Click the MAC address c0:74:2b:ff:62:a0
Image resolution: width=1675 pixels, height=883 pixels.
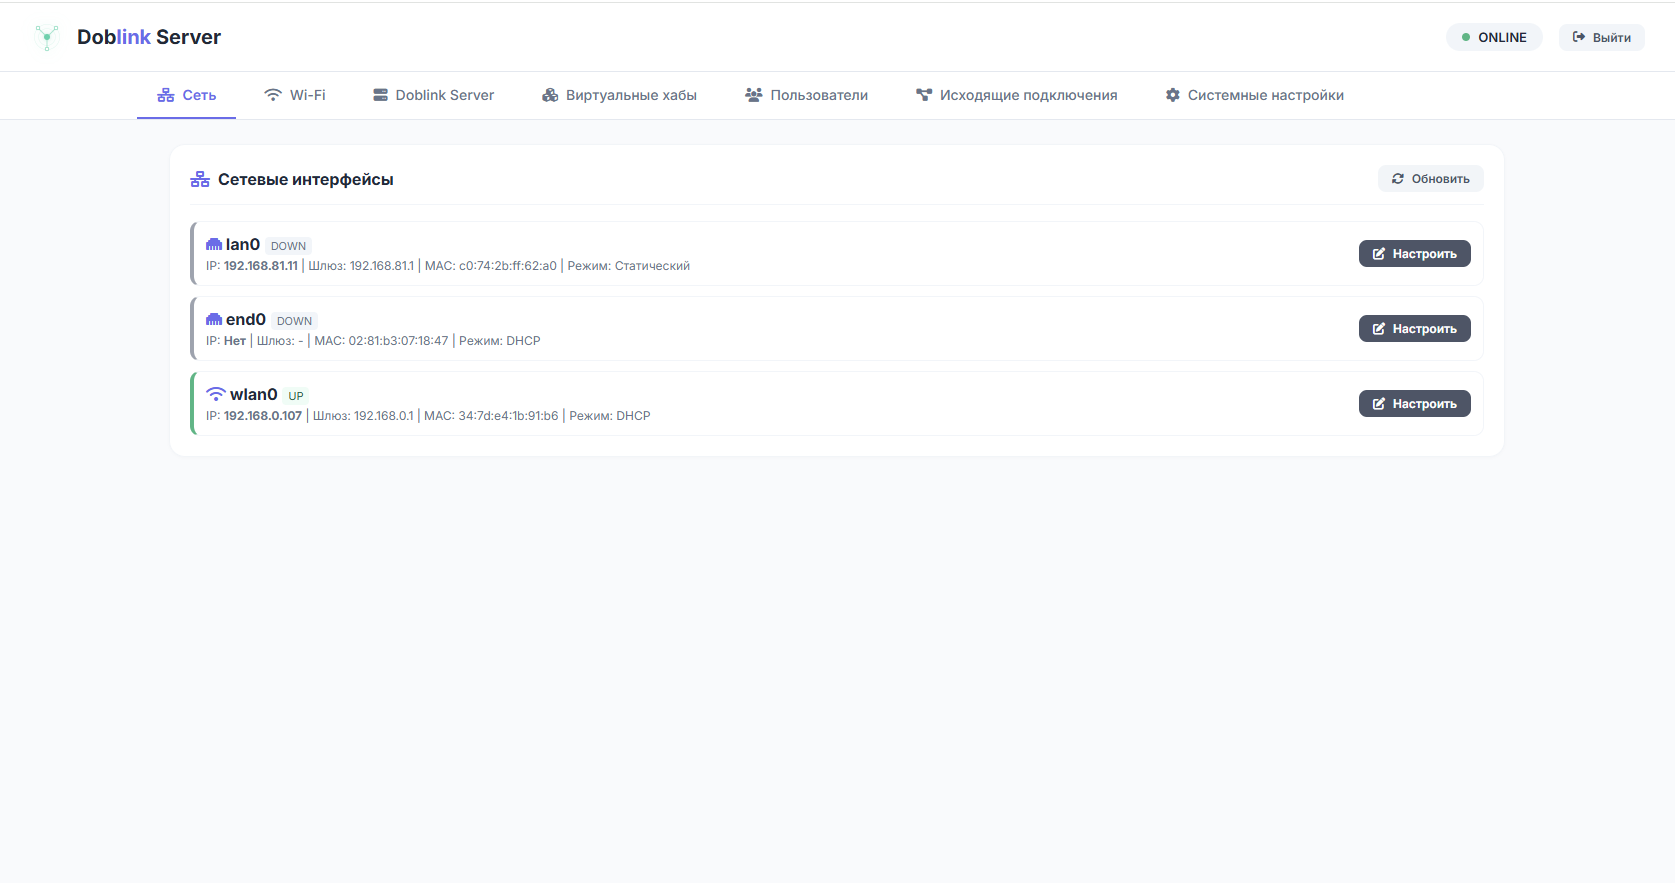click(508, 266)
